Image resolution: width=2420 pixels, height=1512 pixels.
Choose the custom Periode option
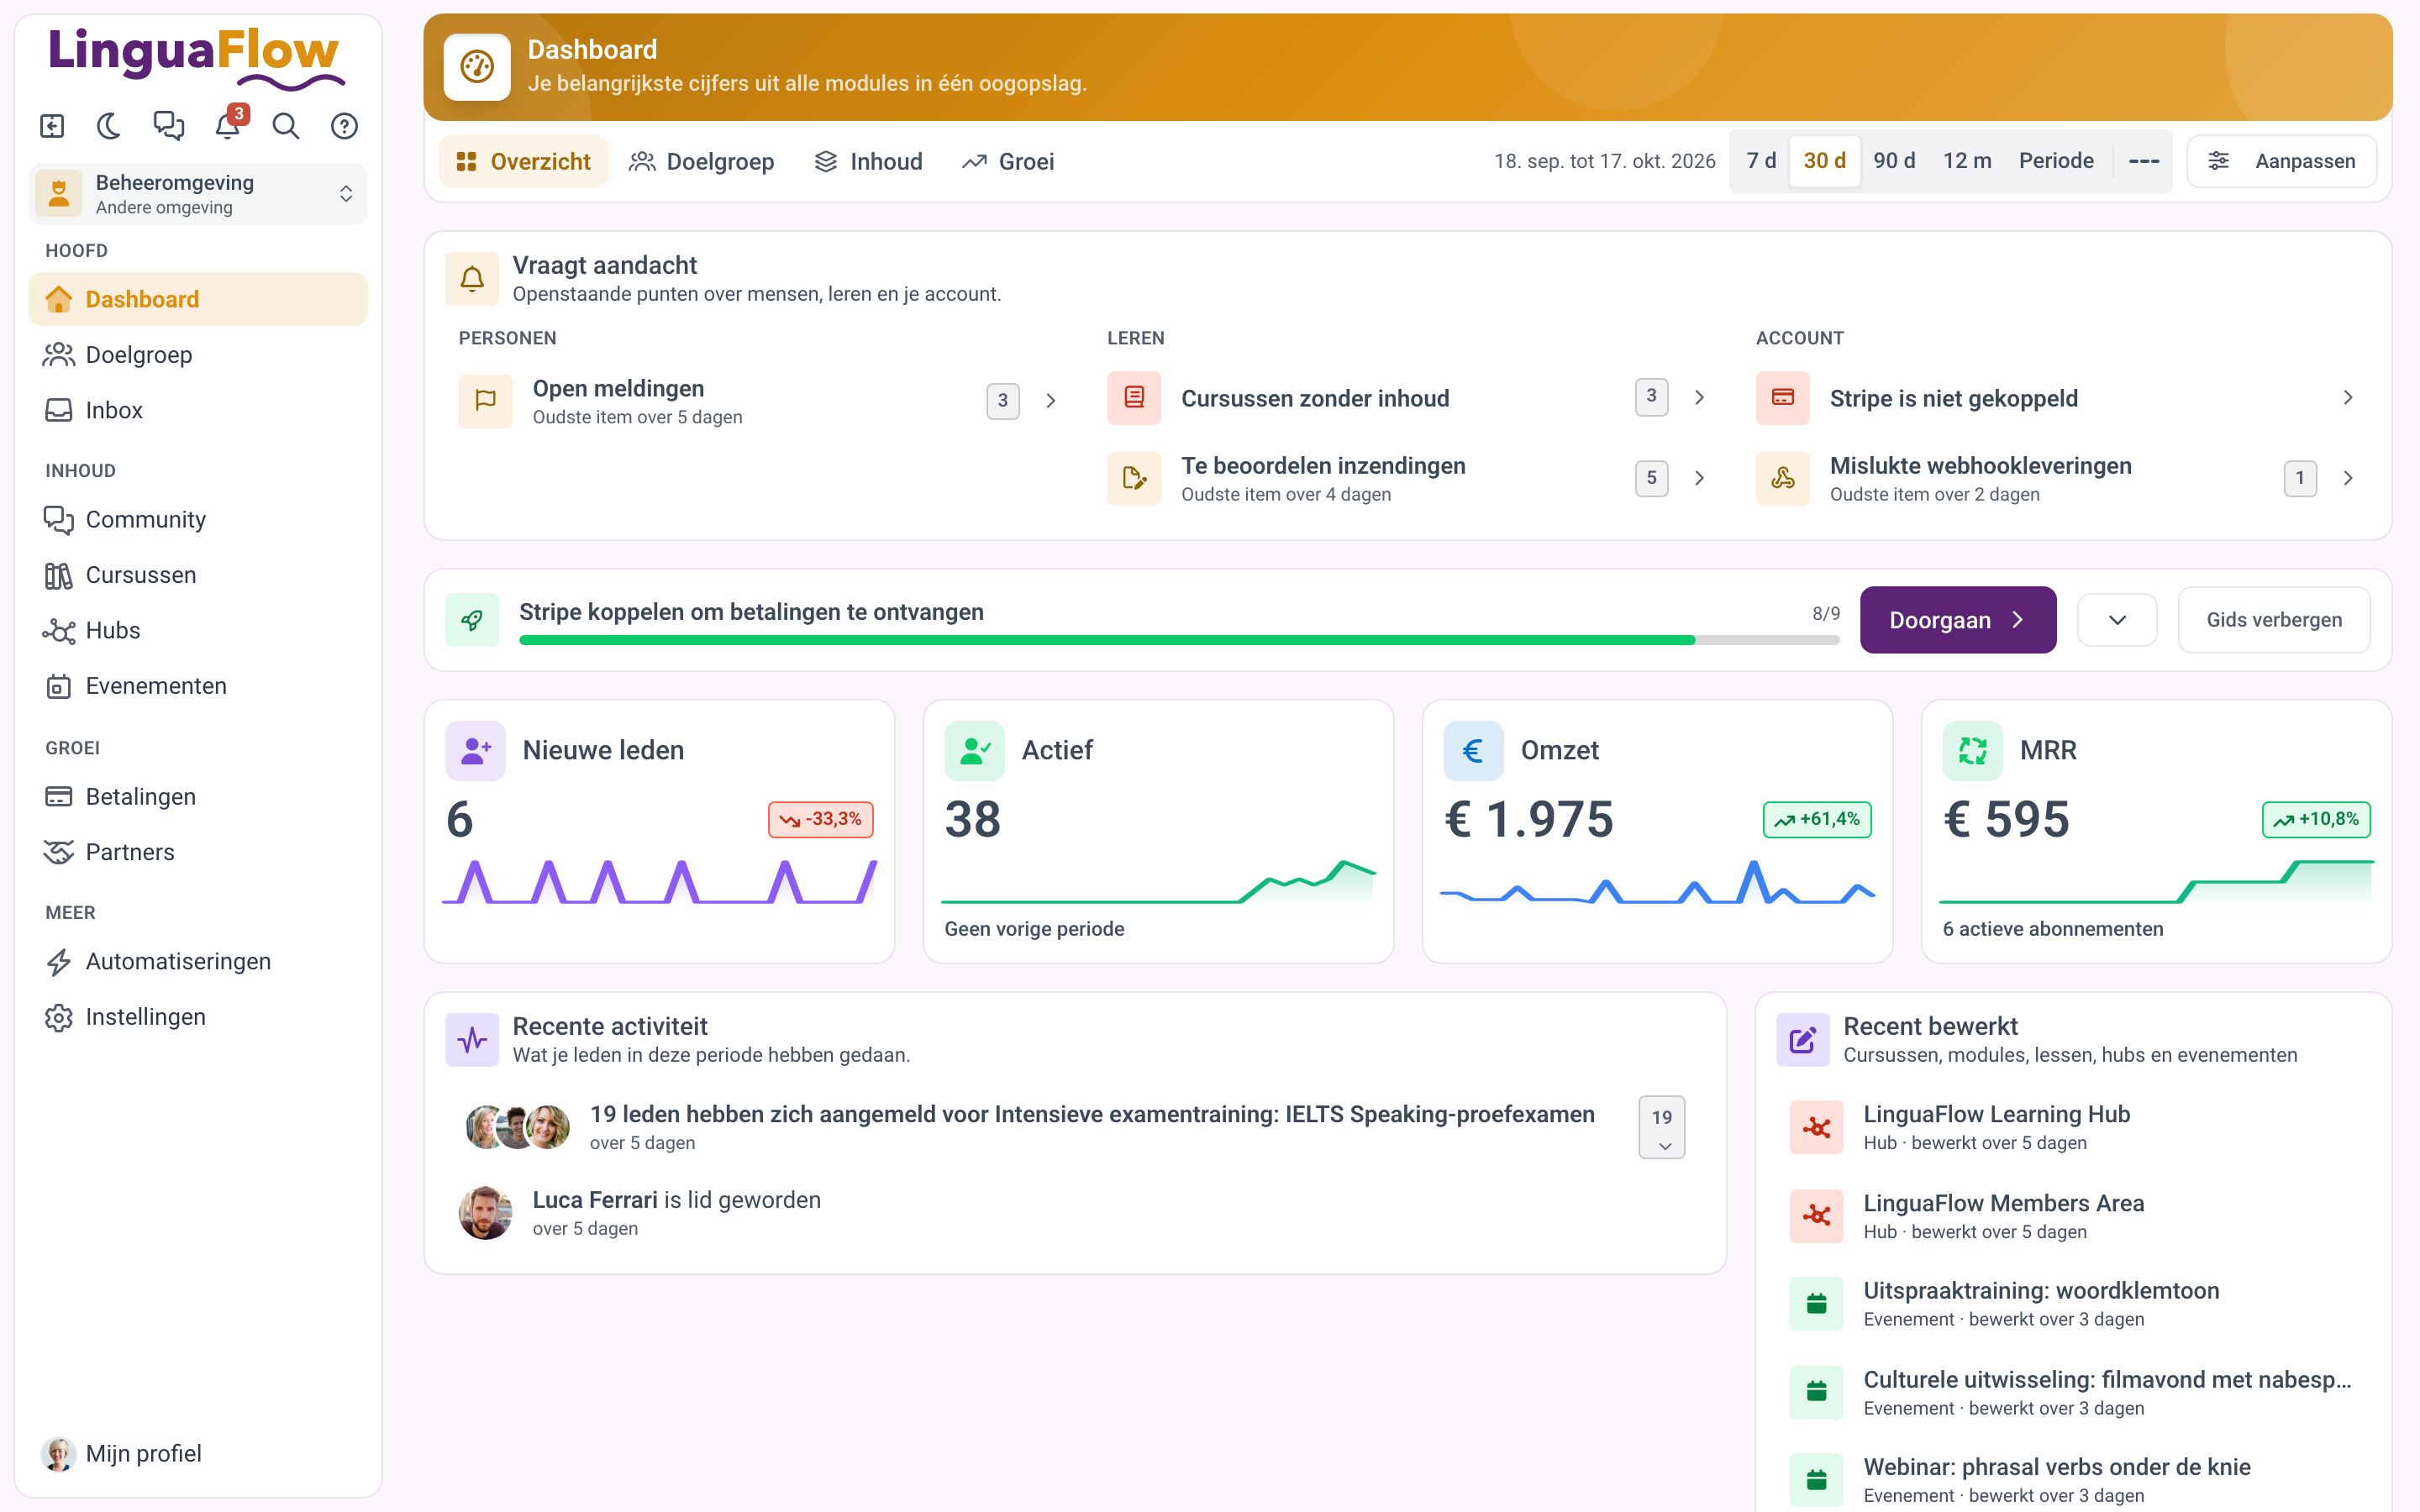pyautogui.click(x=2056, y=161)
